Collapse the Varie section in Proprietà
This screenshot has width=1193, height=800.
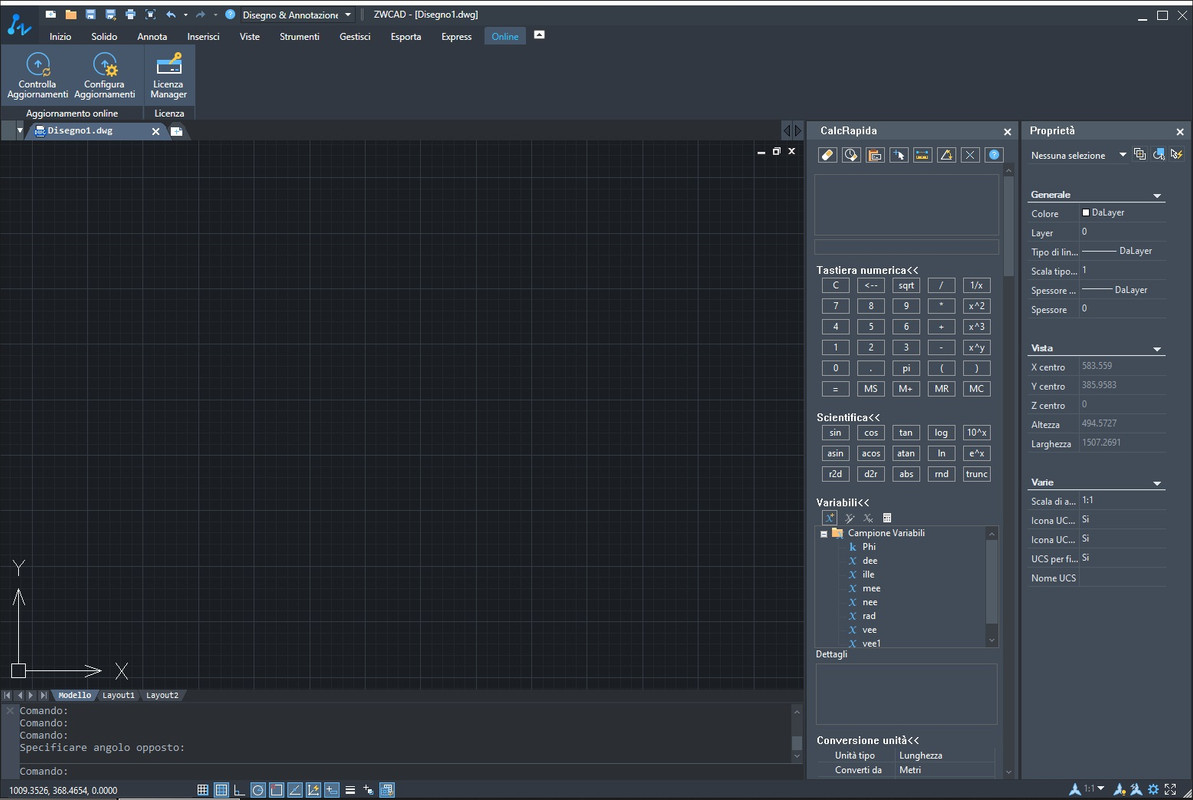(x=1157, y=483)
